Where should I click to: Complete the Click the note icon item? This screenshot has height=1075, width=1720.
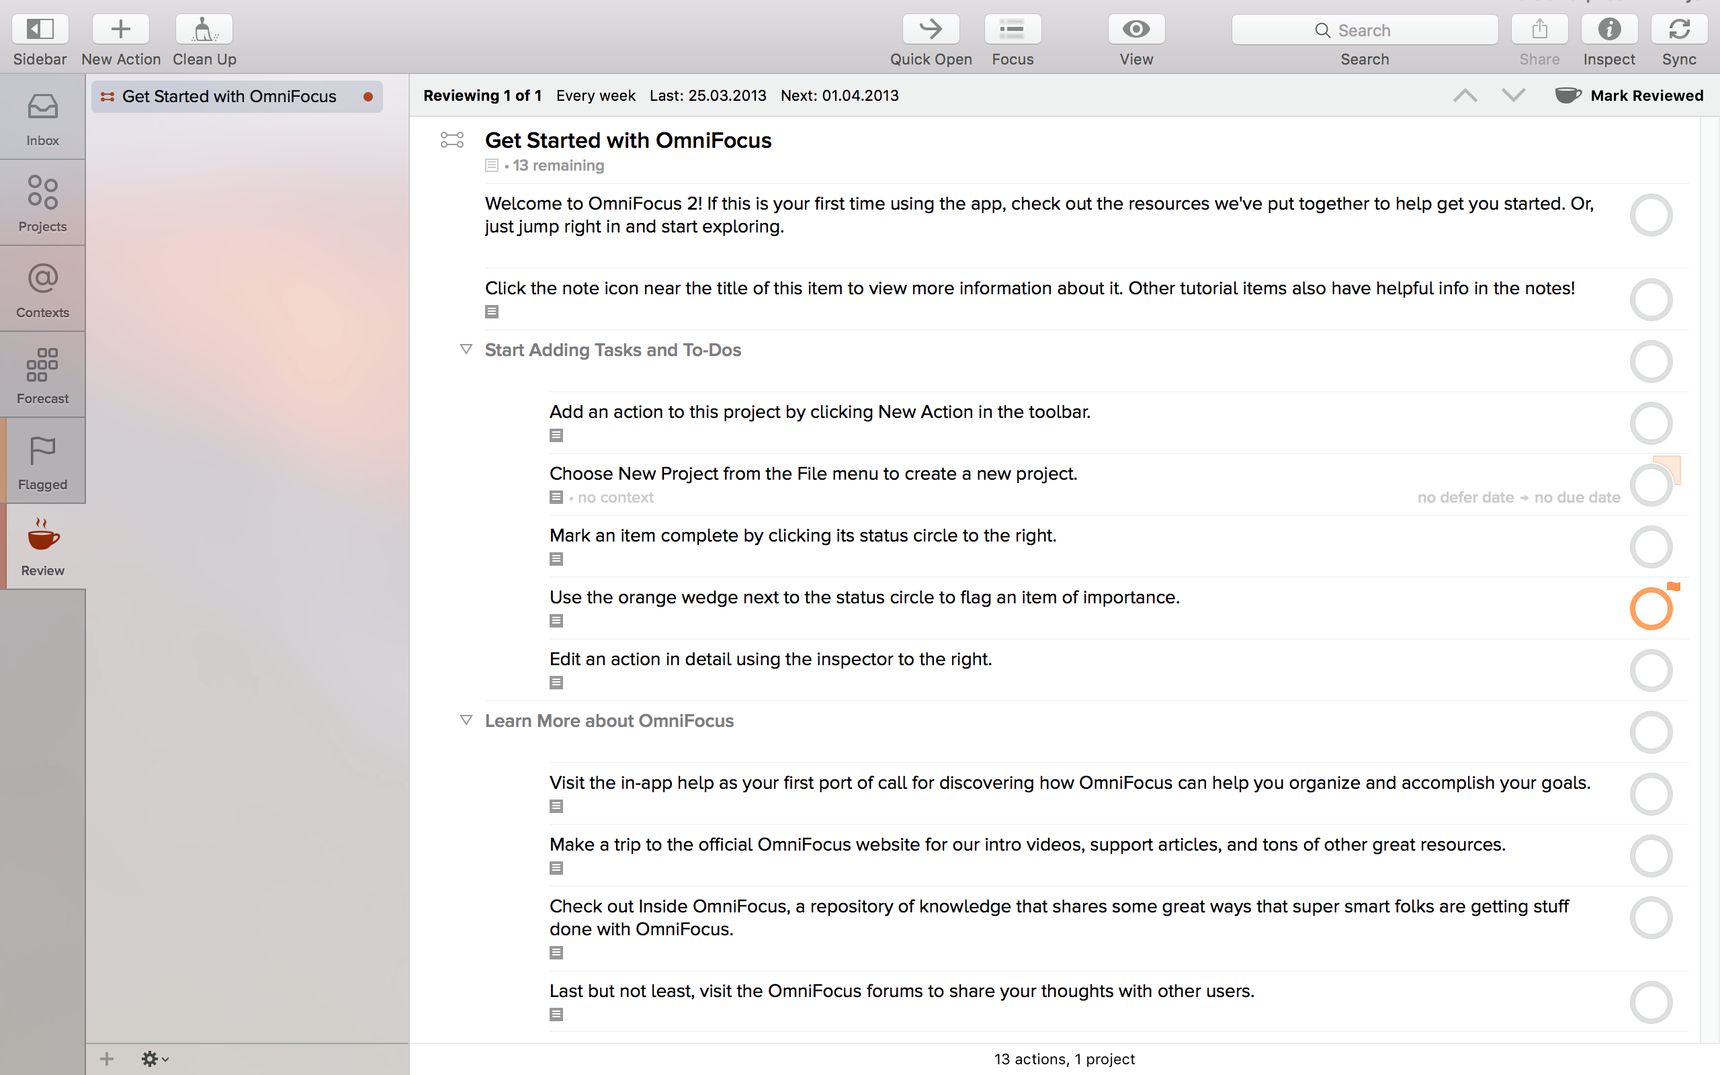coord(1651,299)
